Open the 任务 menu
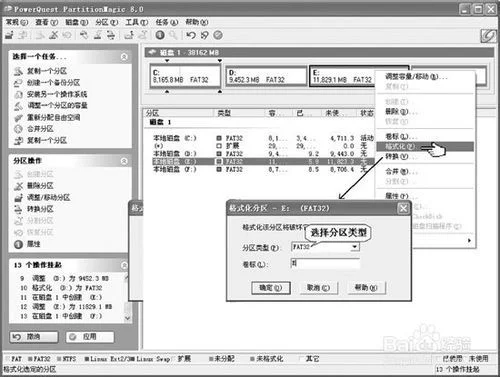The image size is (500, 377). click(167, 22)
